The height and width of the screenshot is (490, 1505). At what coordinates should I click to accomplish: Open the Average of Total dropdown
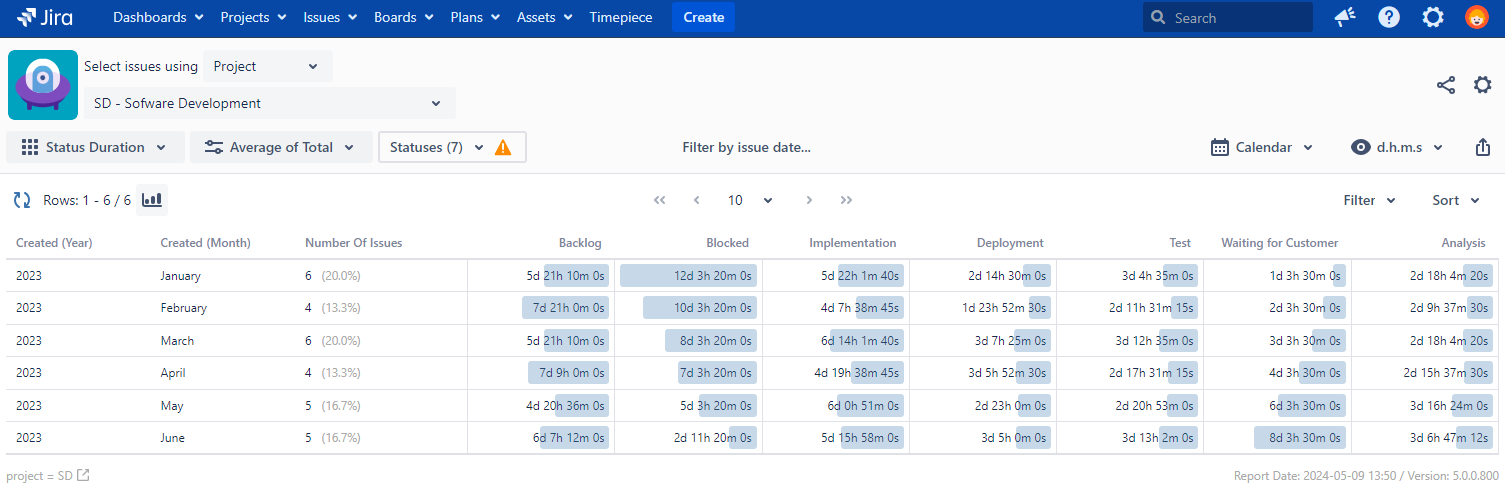click(281, 147)
